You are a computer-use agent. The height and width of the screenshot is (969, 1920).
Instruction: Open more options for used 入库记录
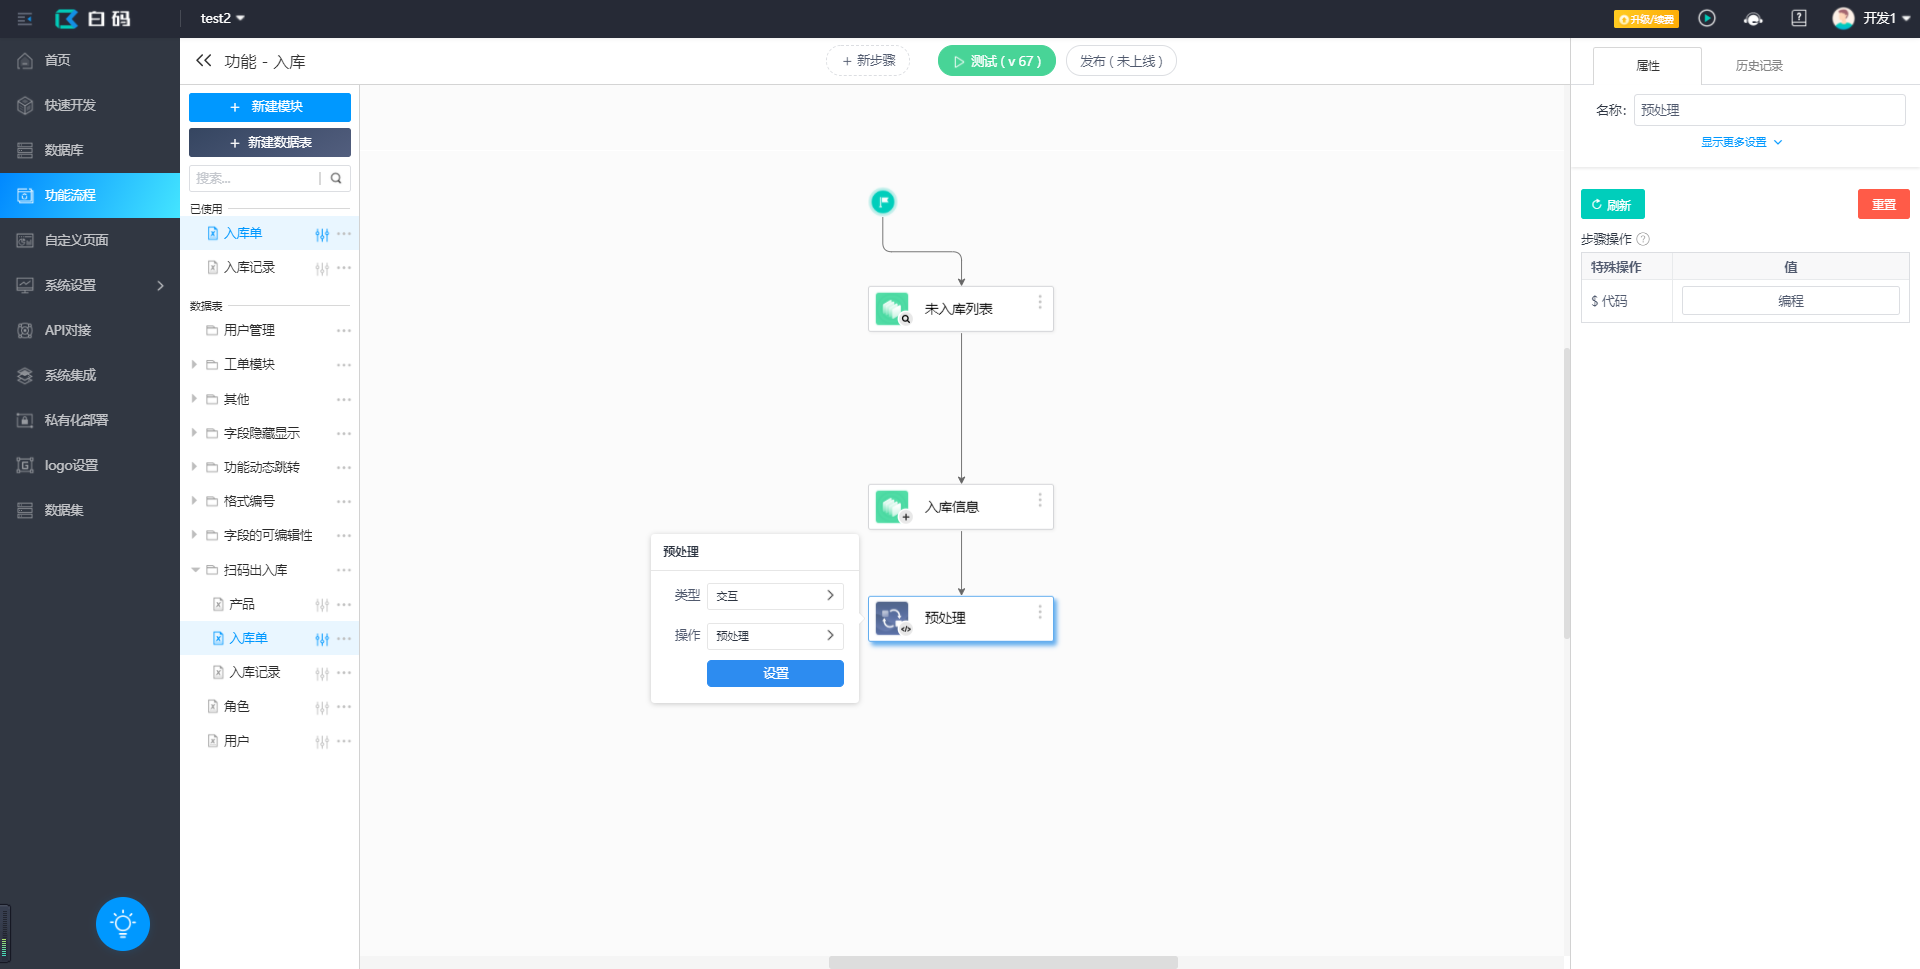tap(344, 268)
